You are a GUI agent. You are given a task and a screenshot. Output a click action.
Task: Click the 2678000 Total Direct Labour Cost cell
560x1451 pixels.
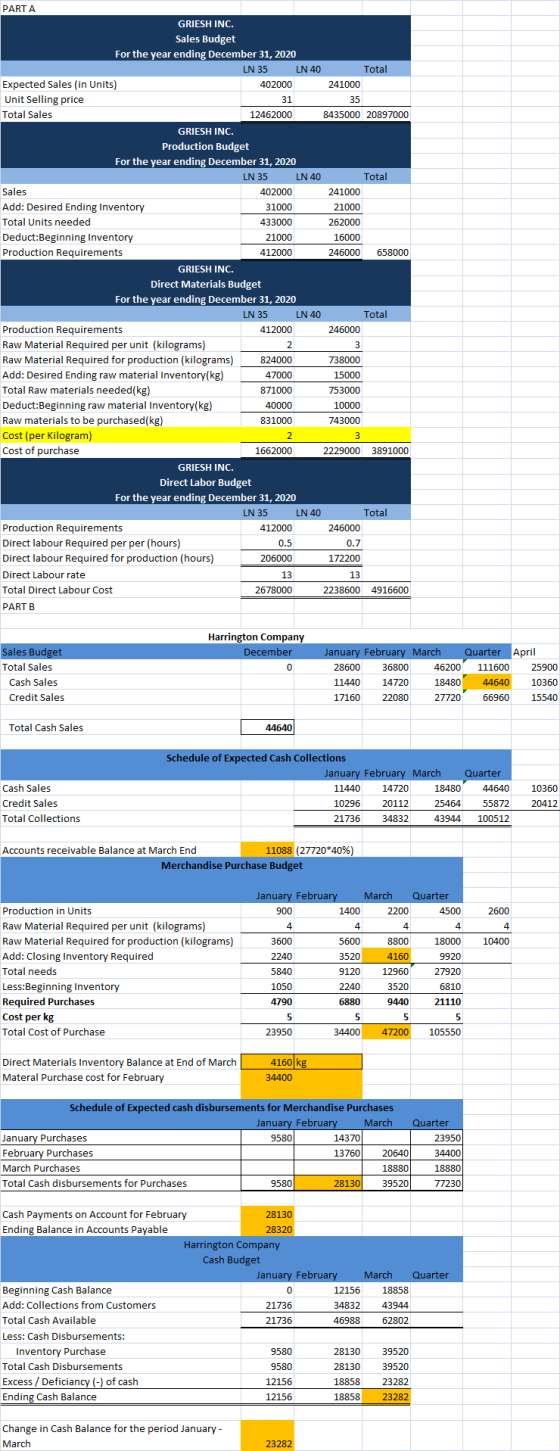(x=273, y=589)
